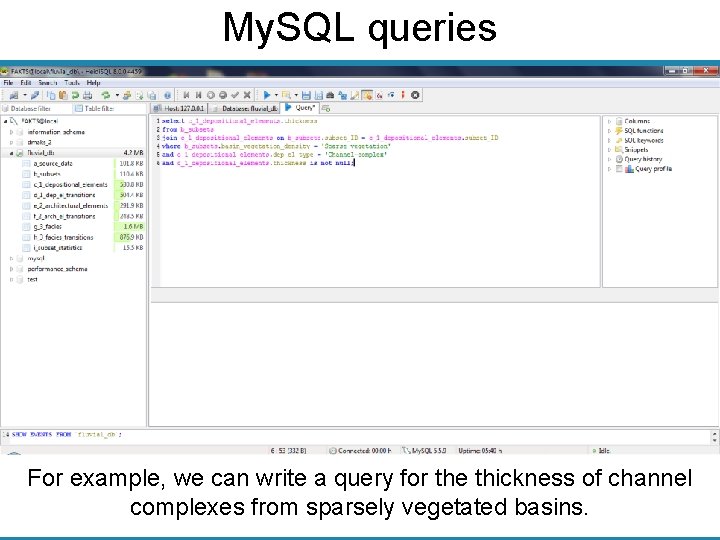Viewport: 720px width, 540px height.
Task: Click the blue help info icon
Action: coord(168,95)
